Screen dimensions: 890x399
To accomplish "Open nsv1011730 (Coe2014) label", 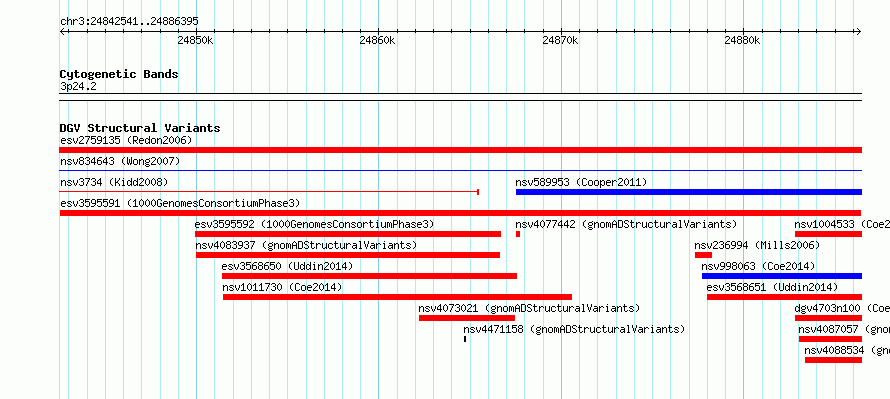I will coord(282,287).
